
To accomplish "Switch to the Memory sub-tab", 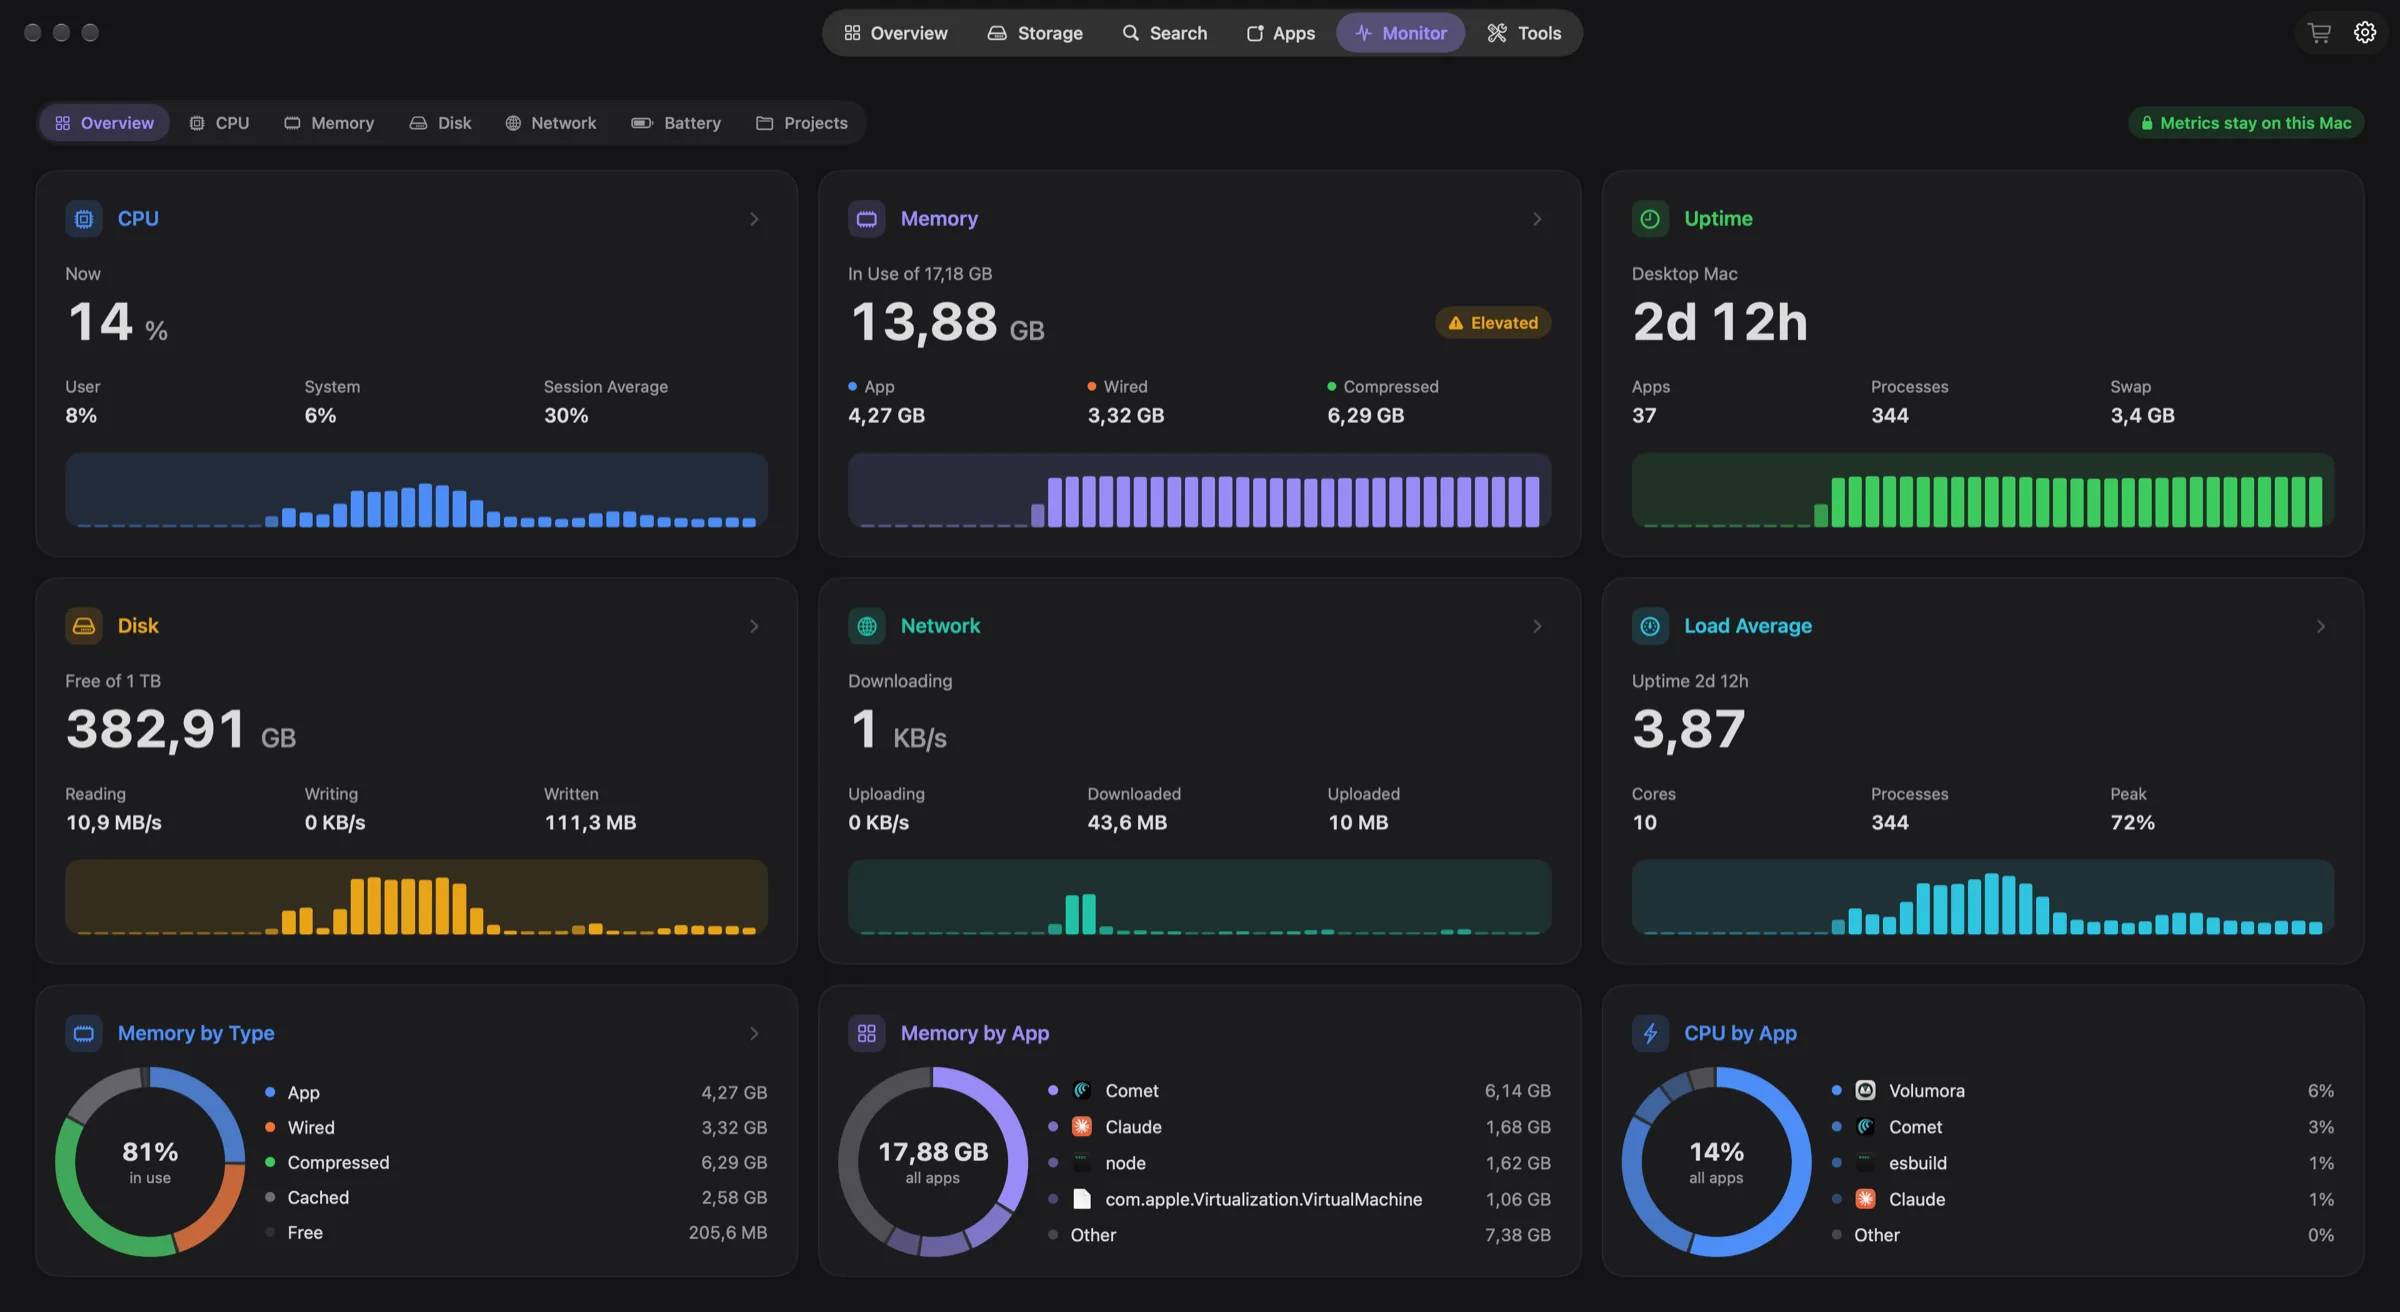I will point(329,123).
